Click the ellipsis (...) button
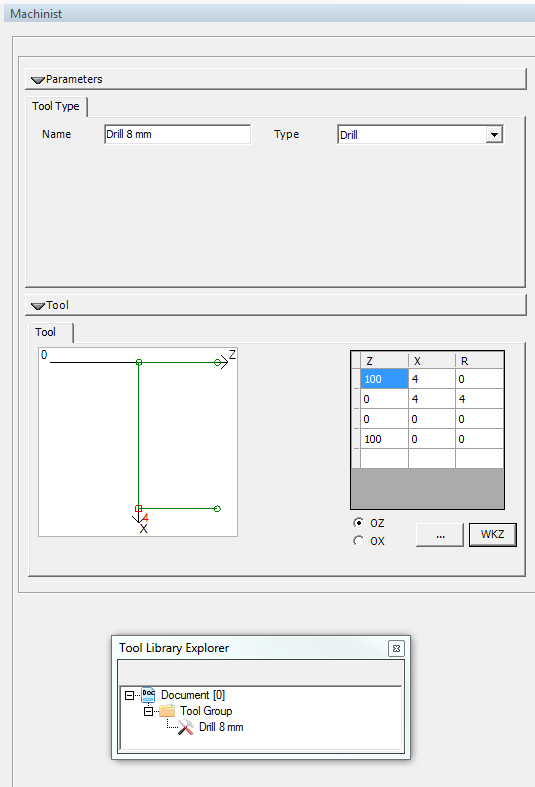 click(x=440, y=535)
